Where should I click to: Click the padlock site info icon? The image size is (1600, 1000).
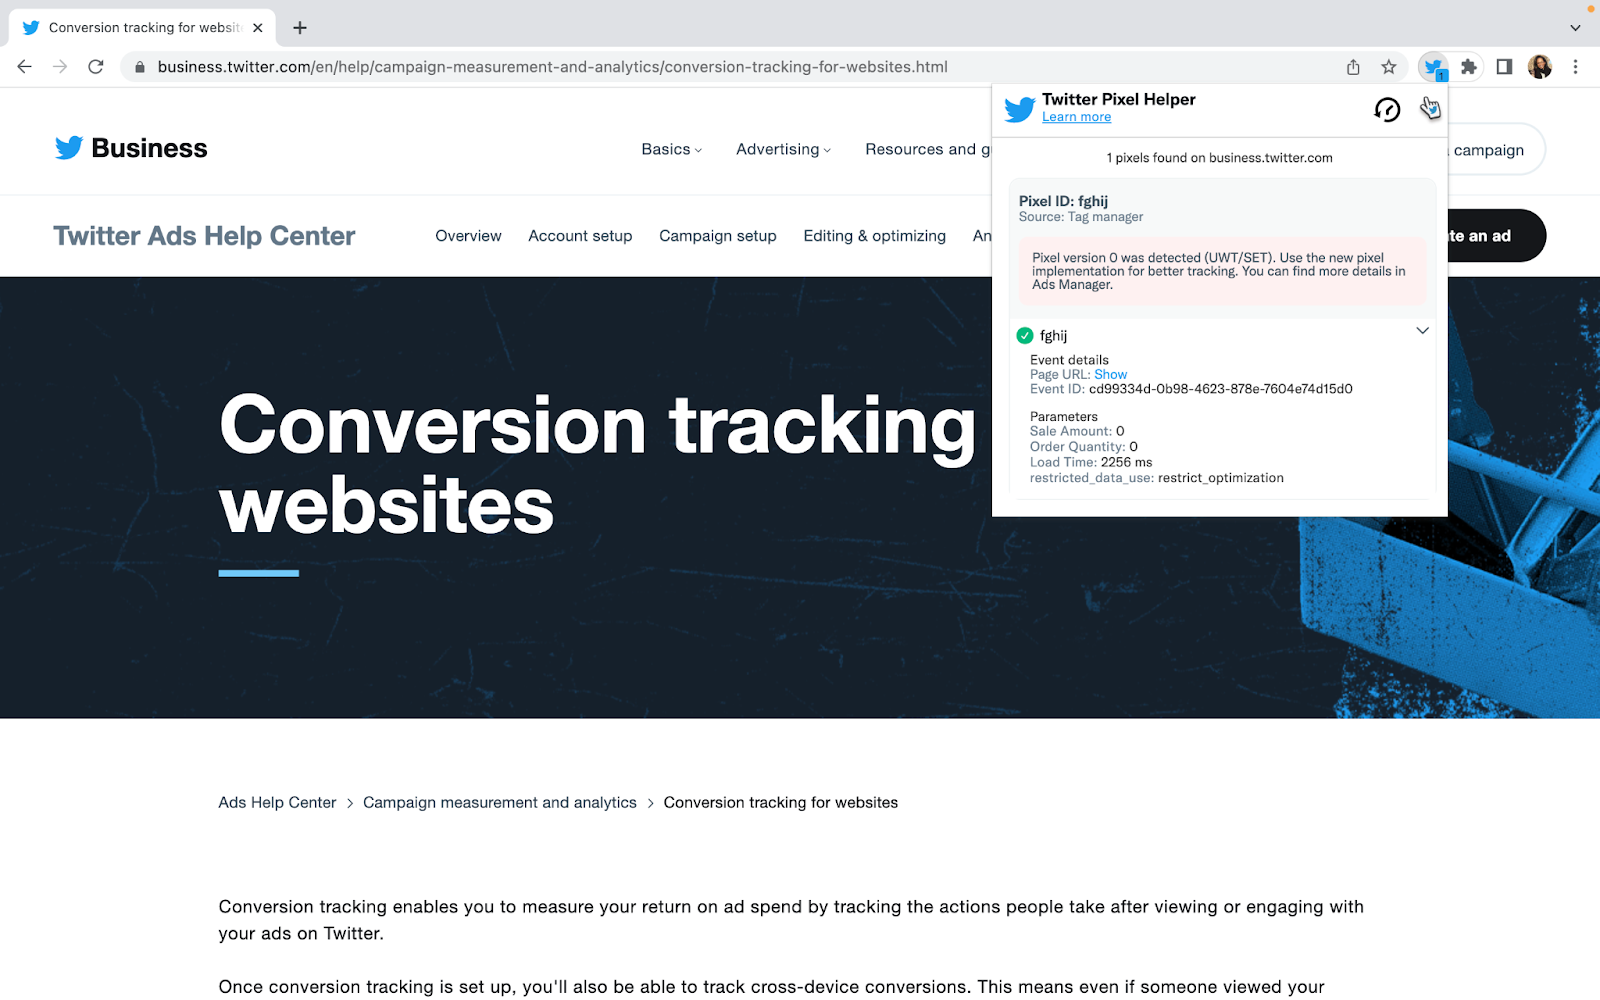[x=140, y=67]
